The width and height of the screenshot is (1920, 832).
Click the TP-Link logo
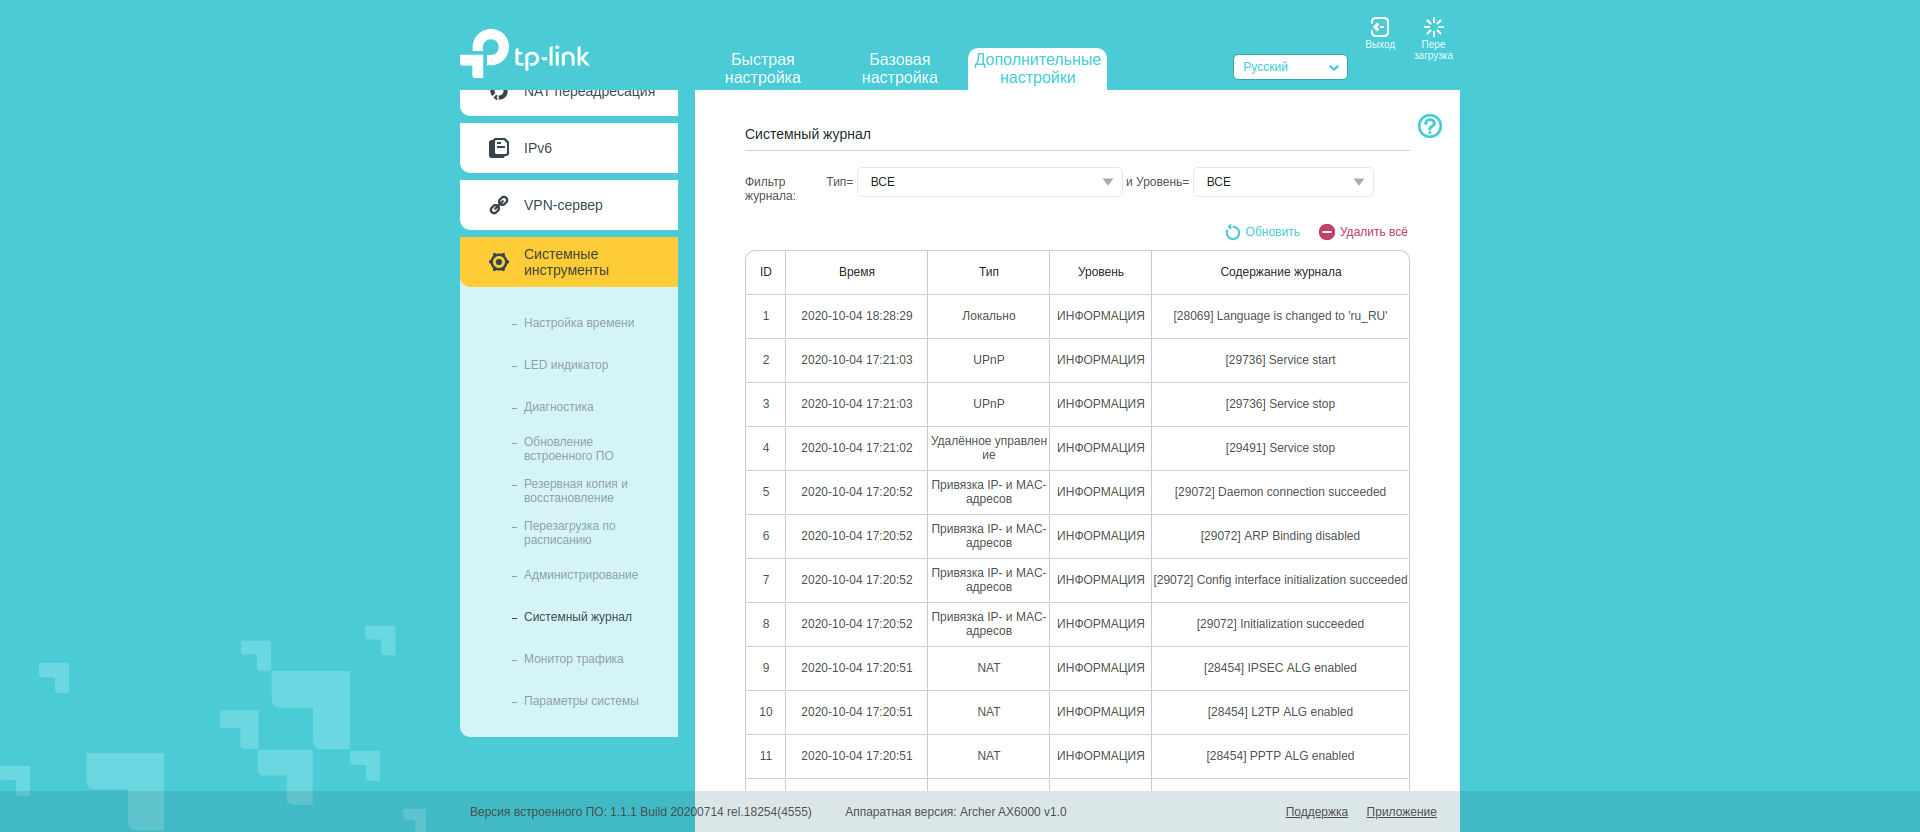[525, 54]
